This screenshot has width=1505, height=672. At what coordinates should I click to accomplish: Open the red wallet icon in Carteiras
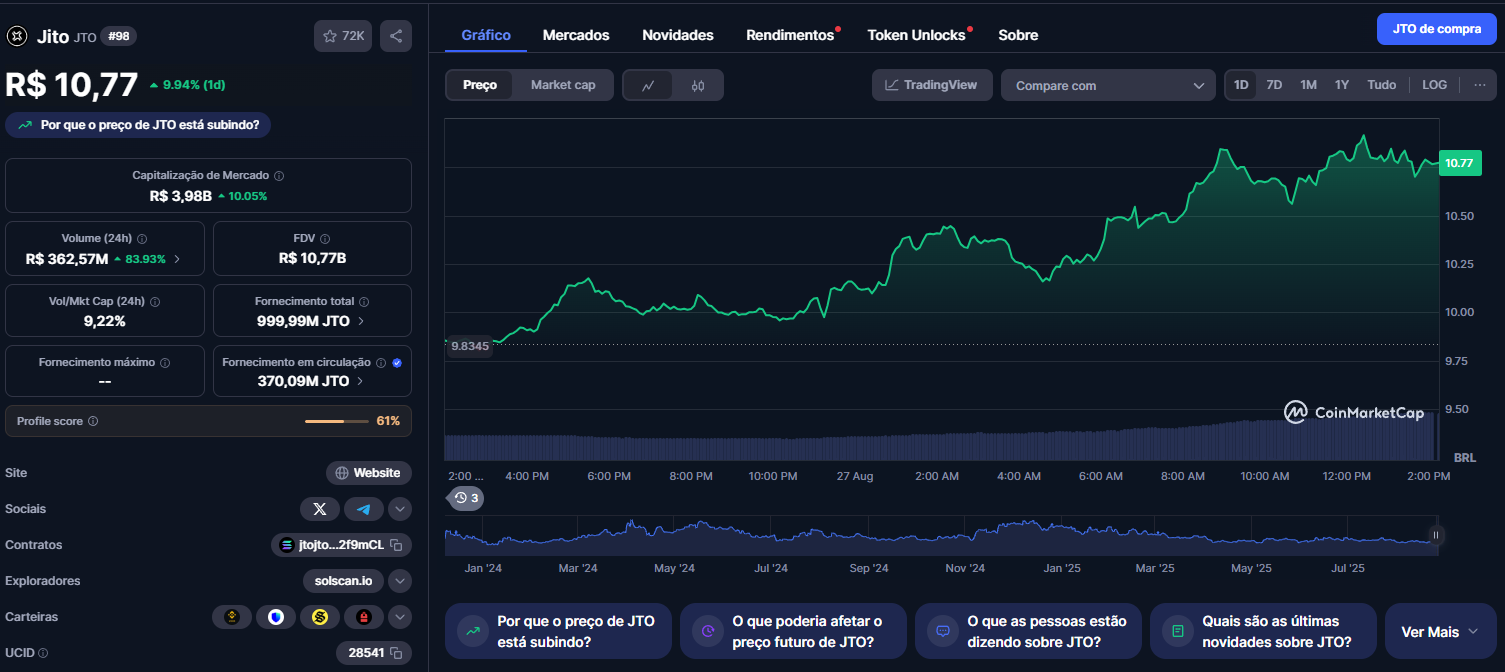click(x=364, y=617)
